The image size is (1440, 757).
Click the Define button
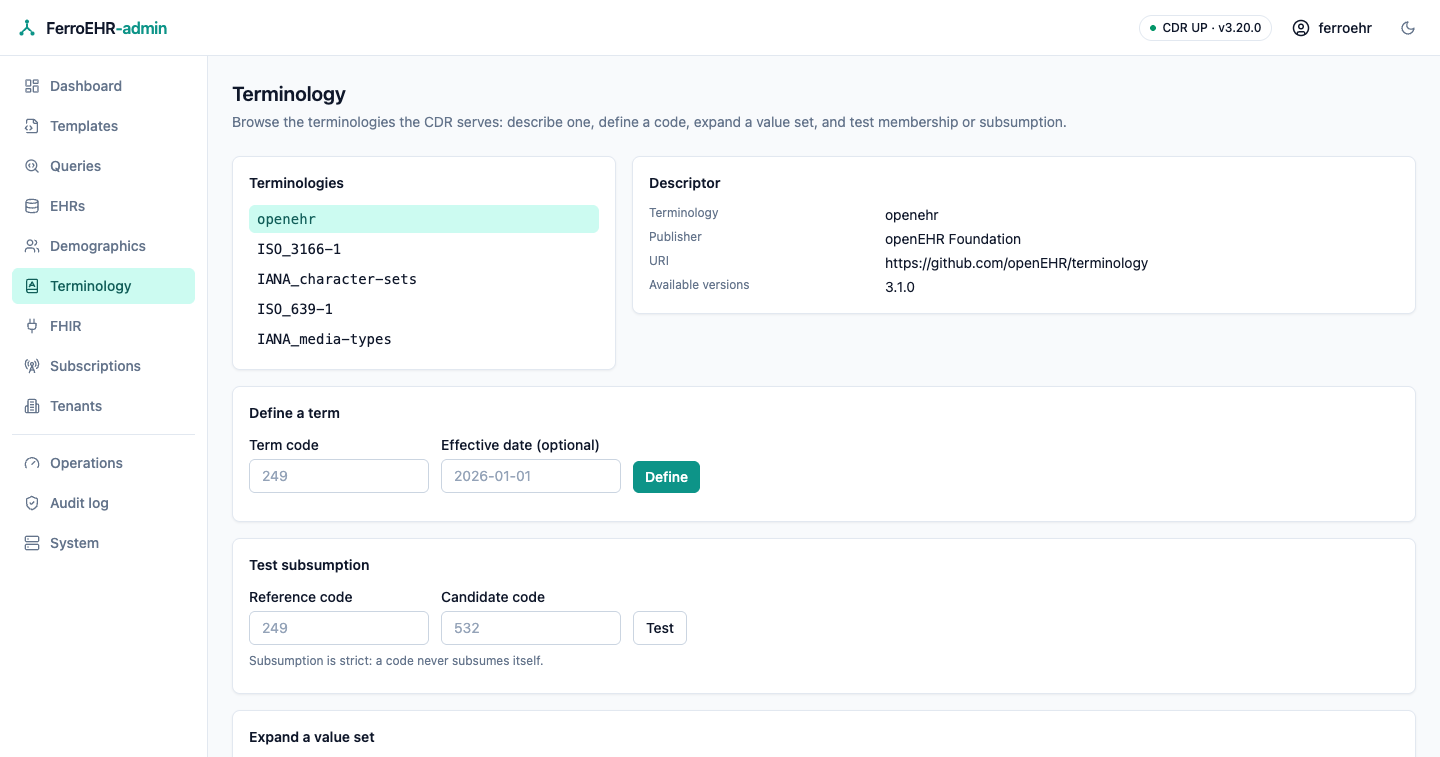tap(666, 477)
